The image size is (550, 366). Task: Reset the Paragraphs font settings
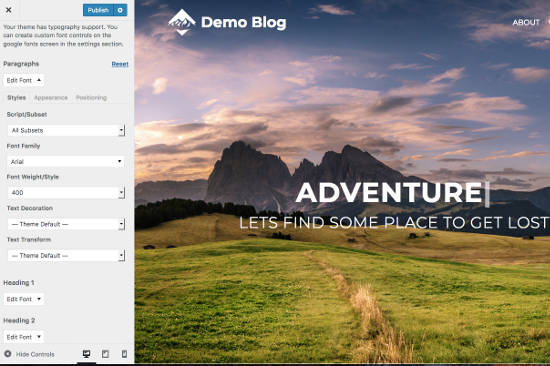pos(120,64)
